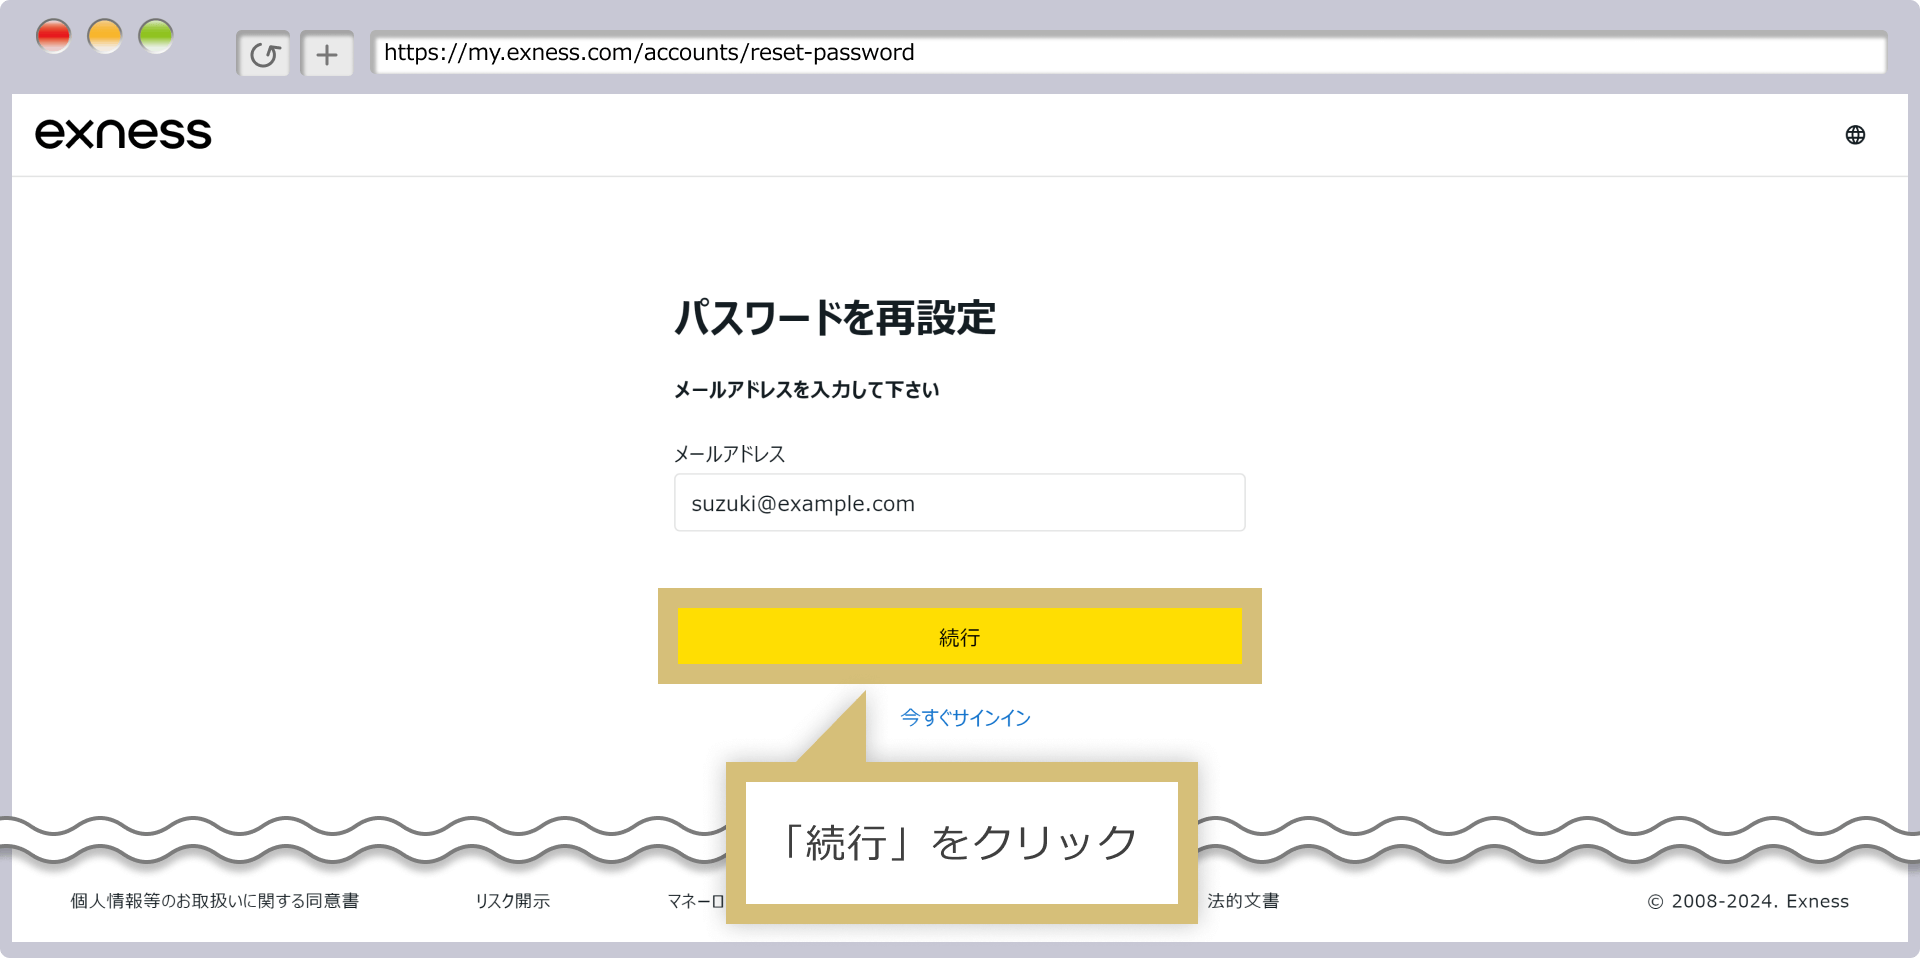Click the パスワードを再設定 heading

[835, 318]
